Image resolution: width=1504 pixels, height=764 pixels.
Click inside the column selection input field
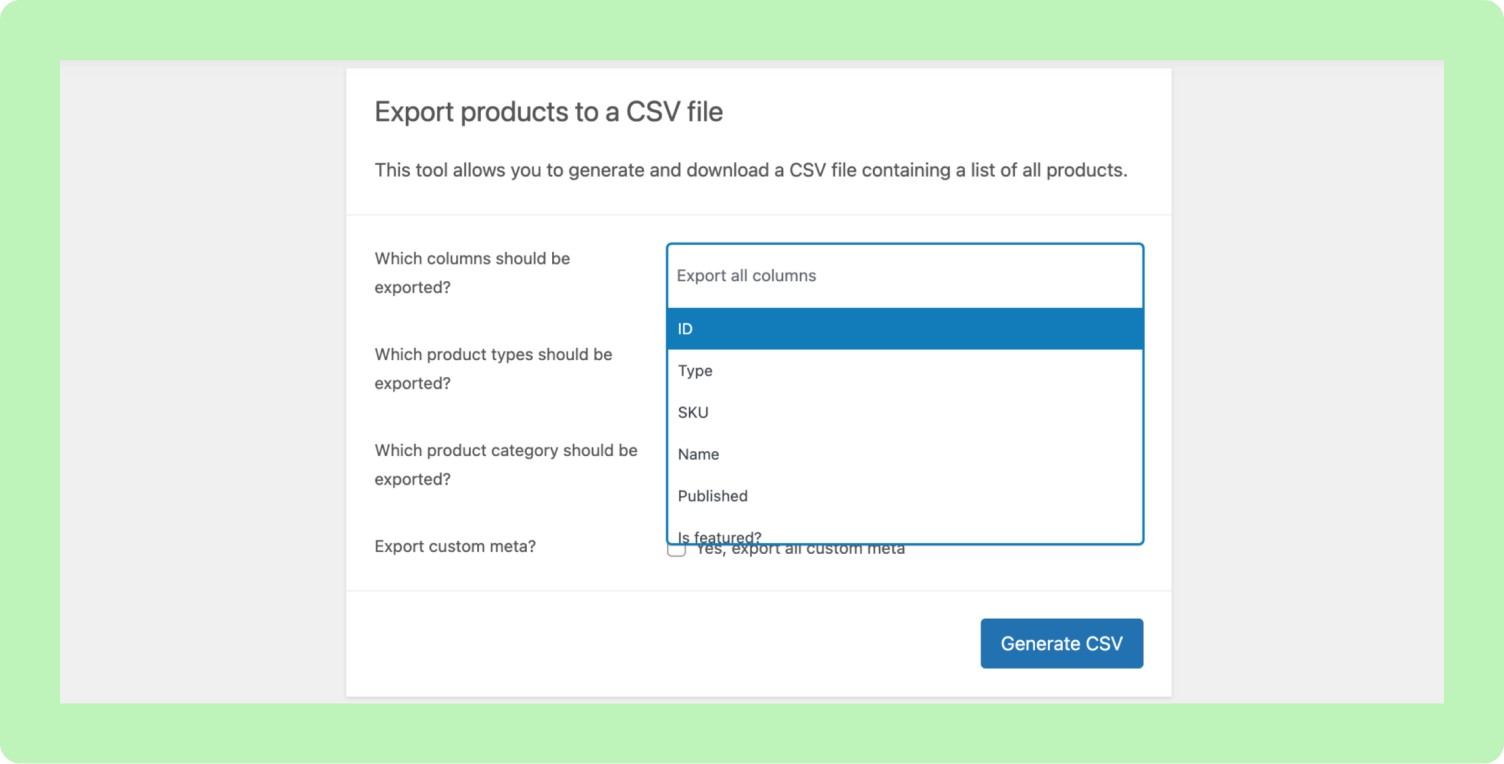[x=904, y=275]
